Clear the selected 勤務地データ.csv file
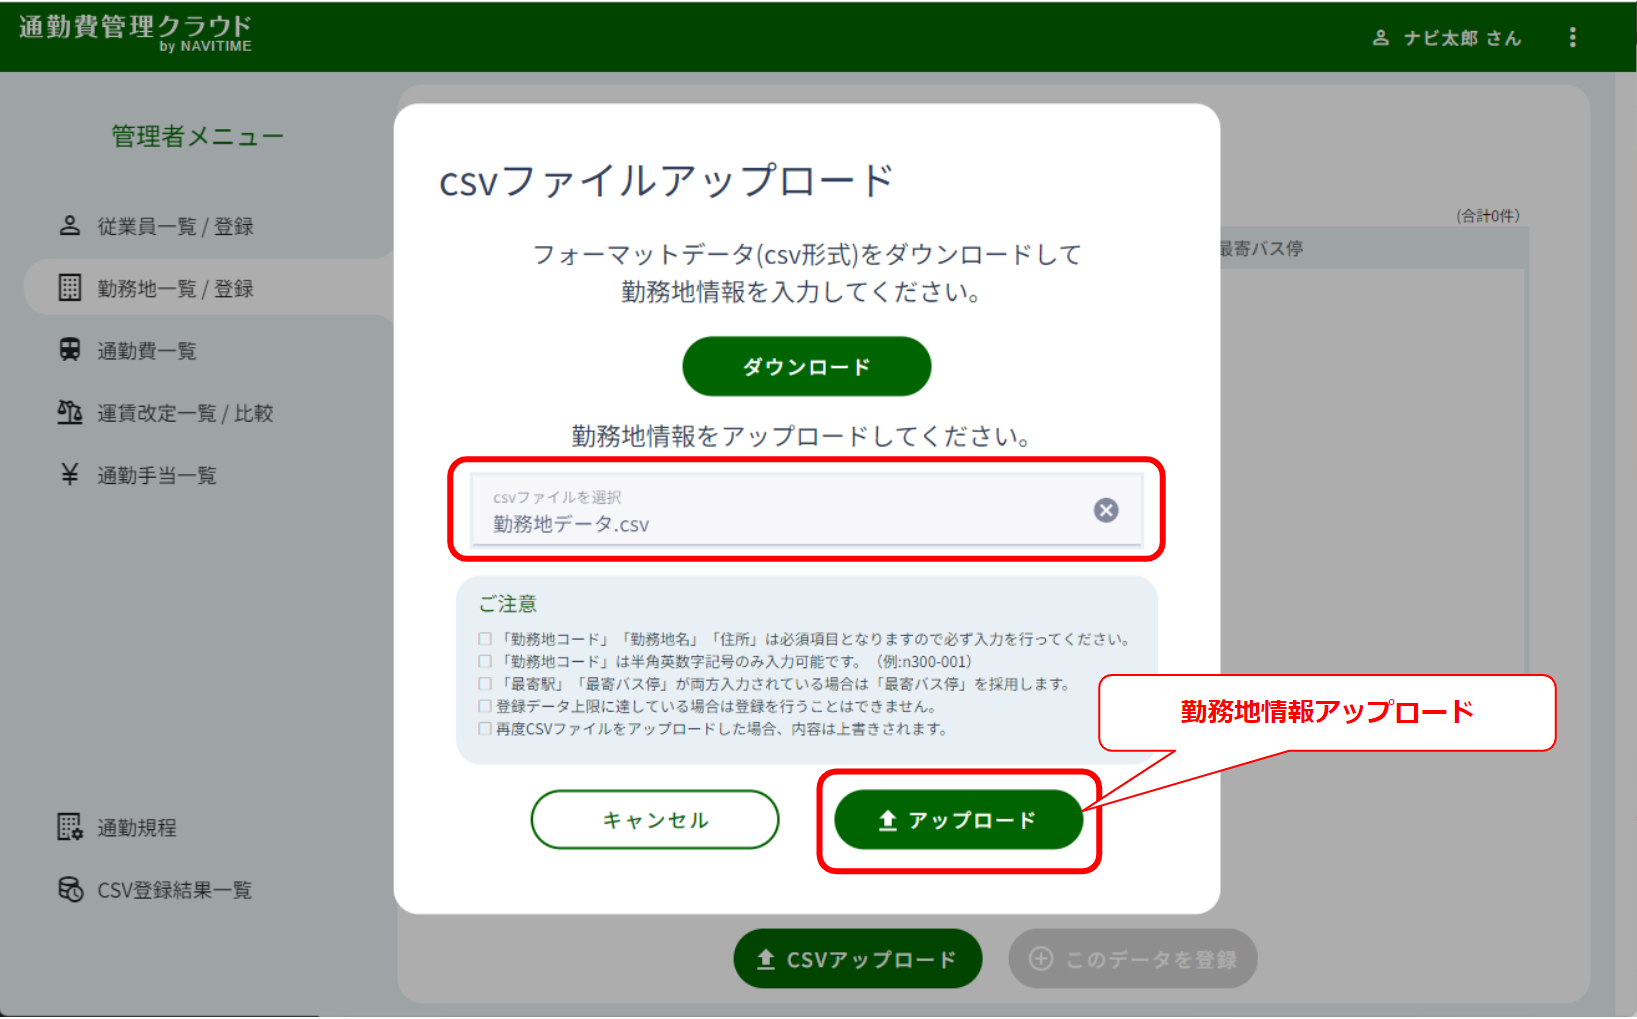This screenshot has width=1637, height=1019. (x=1105, y=510)
